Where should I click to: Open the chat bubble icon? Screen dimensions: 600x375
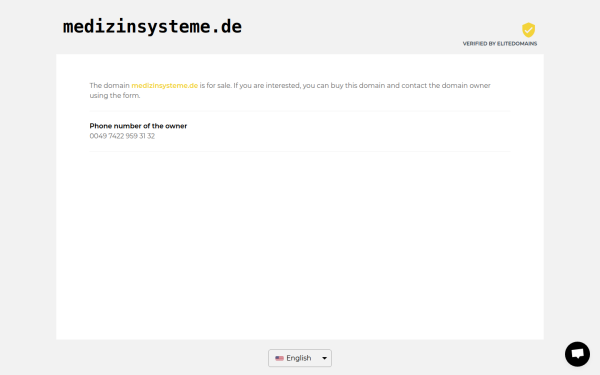coord(577,354)
